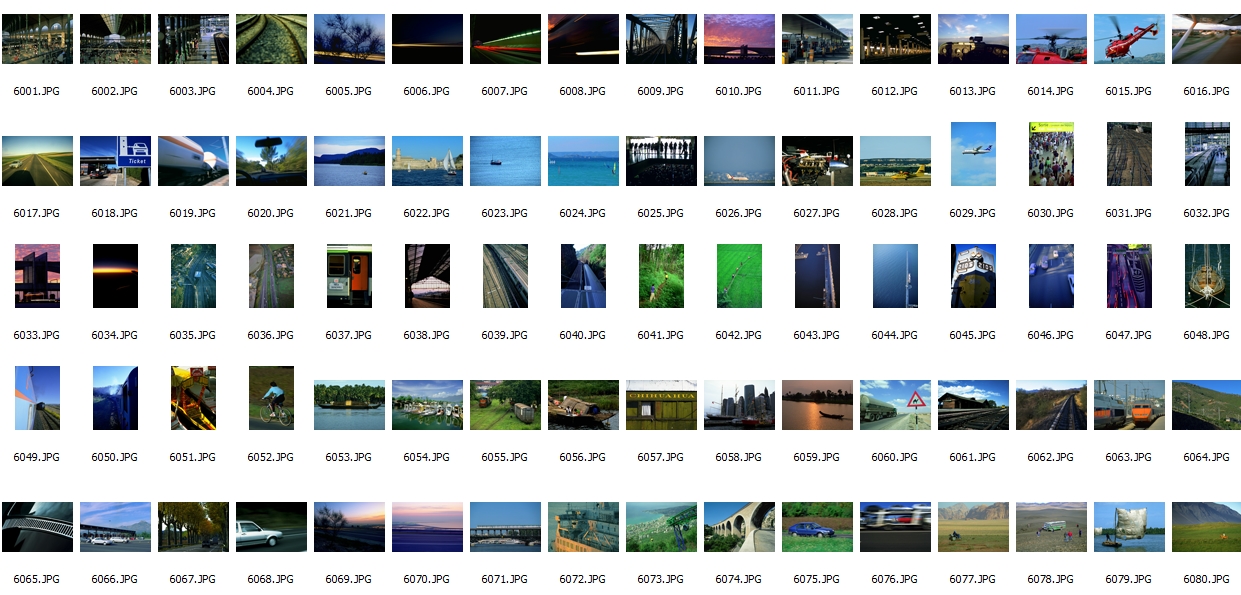Click the yellow plane on runway 6028.JPG
The width and height of the screenshot is (1241, 595).
point(895,161)
